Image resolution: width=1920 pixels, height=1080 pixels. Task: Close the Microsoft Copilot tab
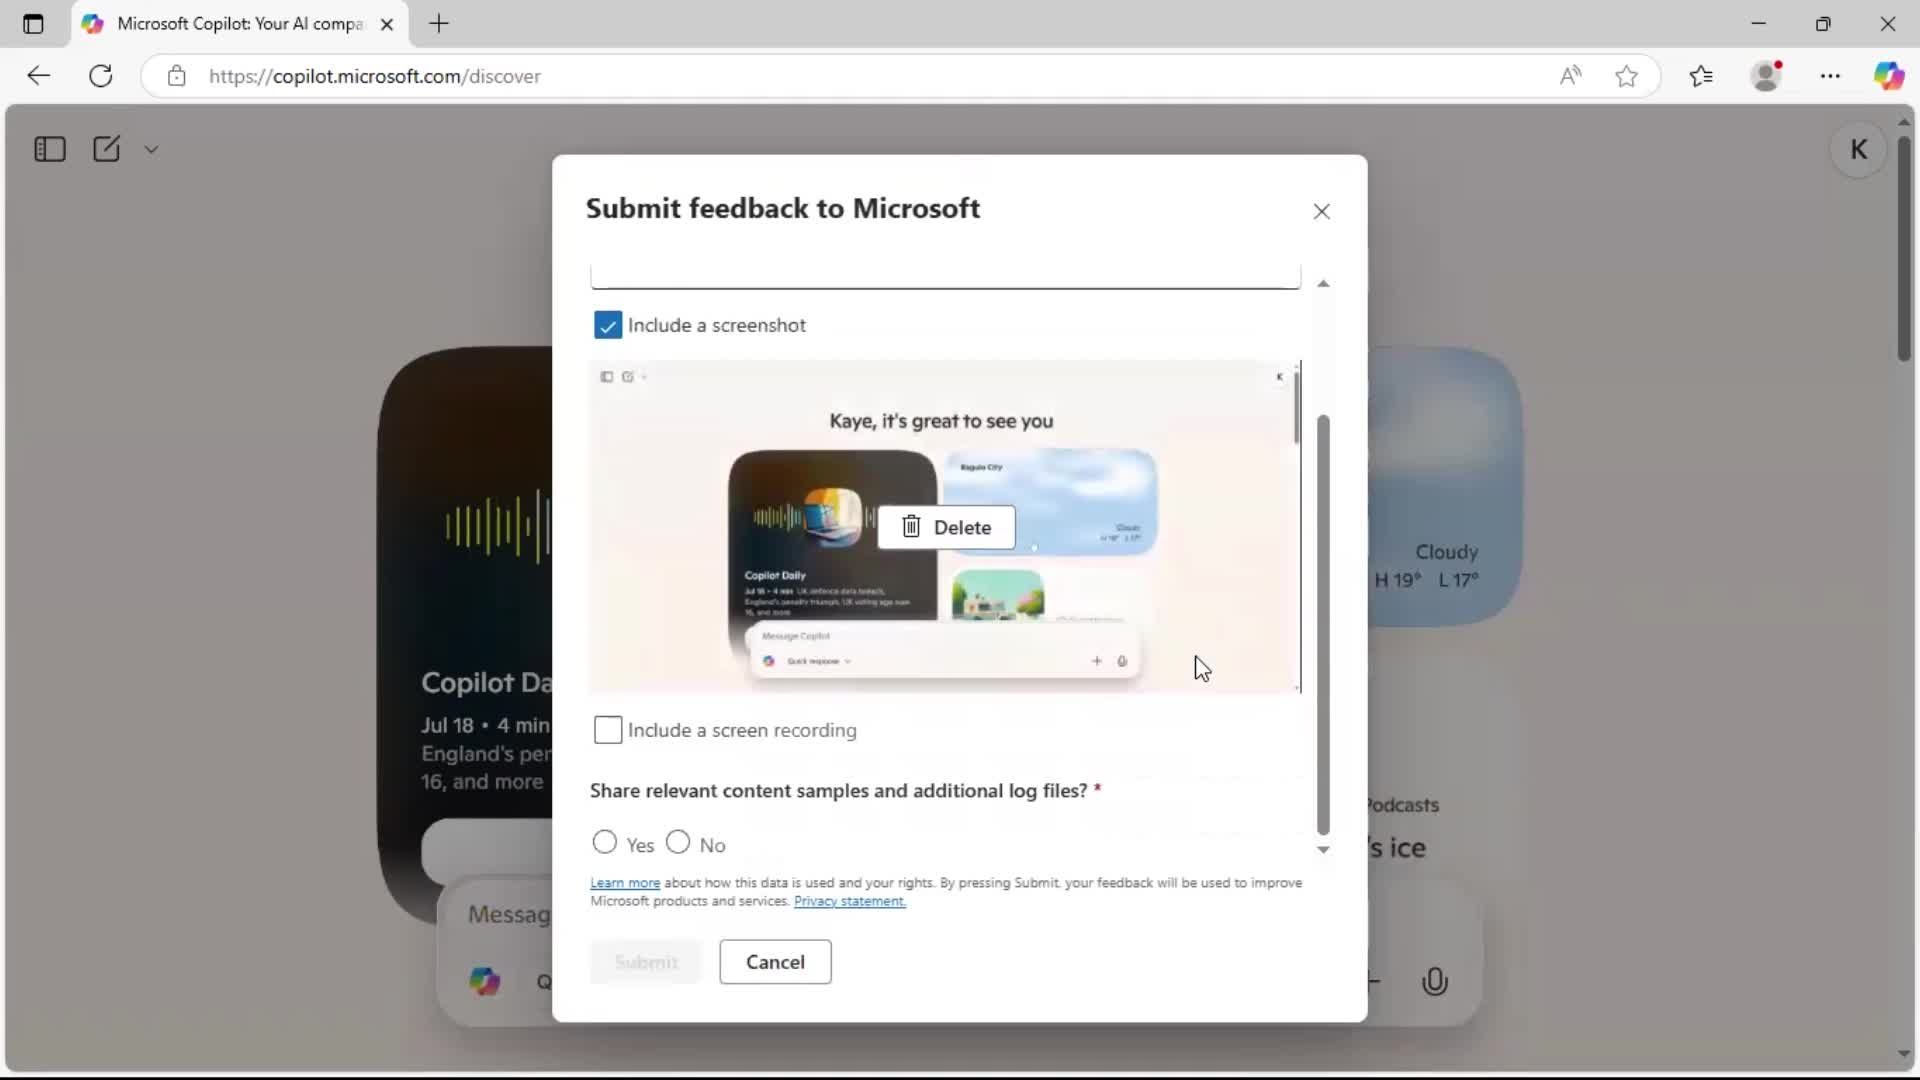387,24
